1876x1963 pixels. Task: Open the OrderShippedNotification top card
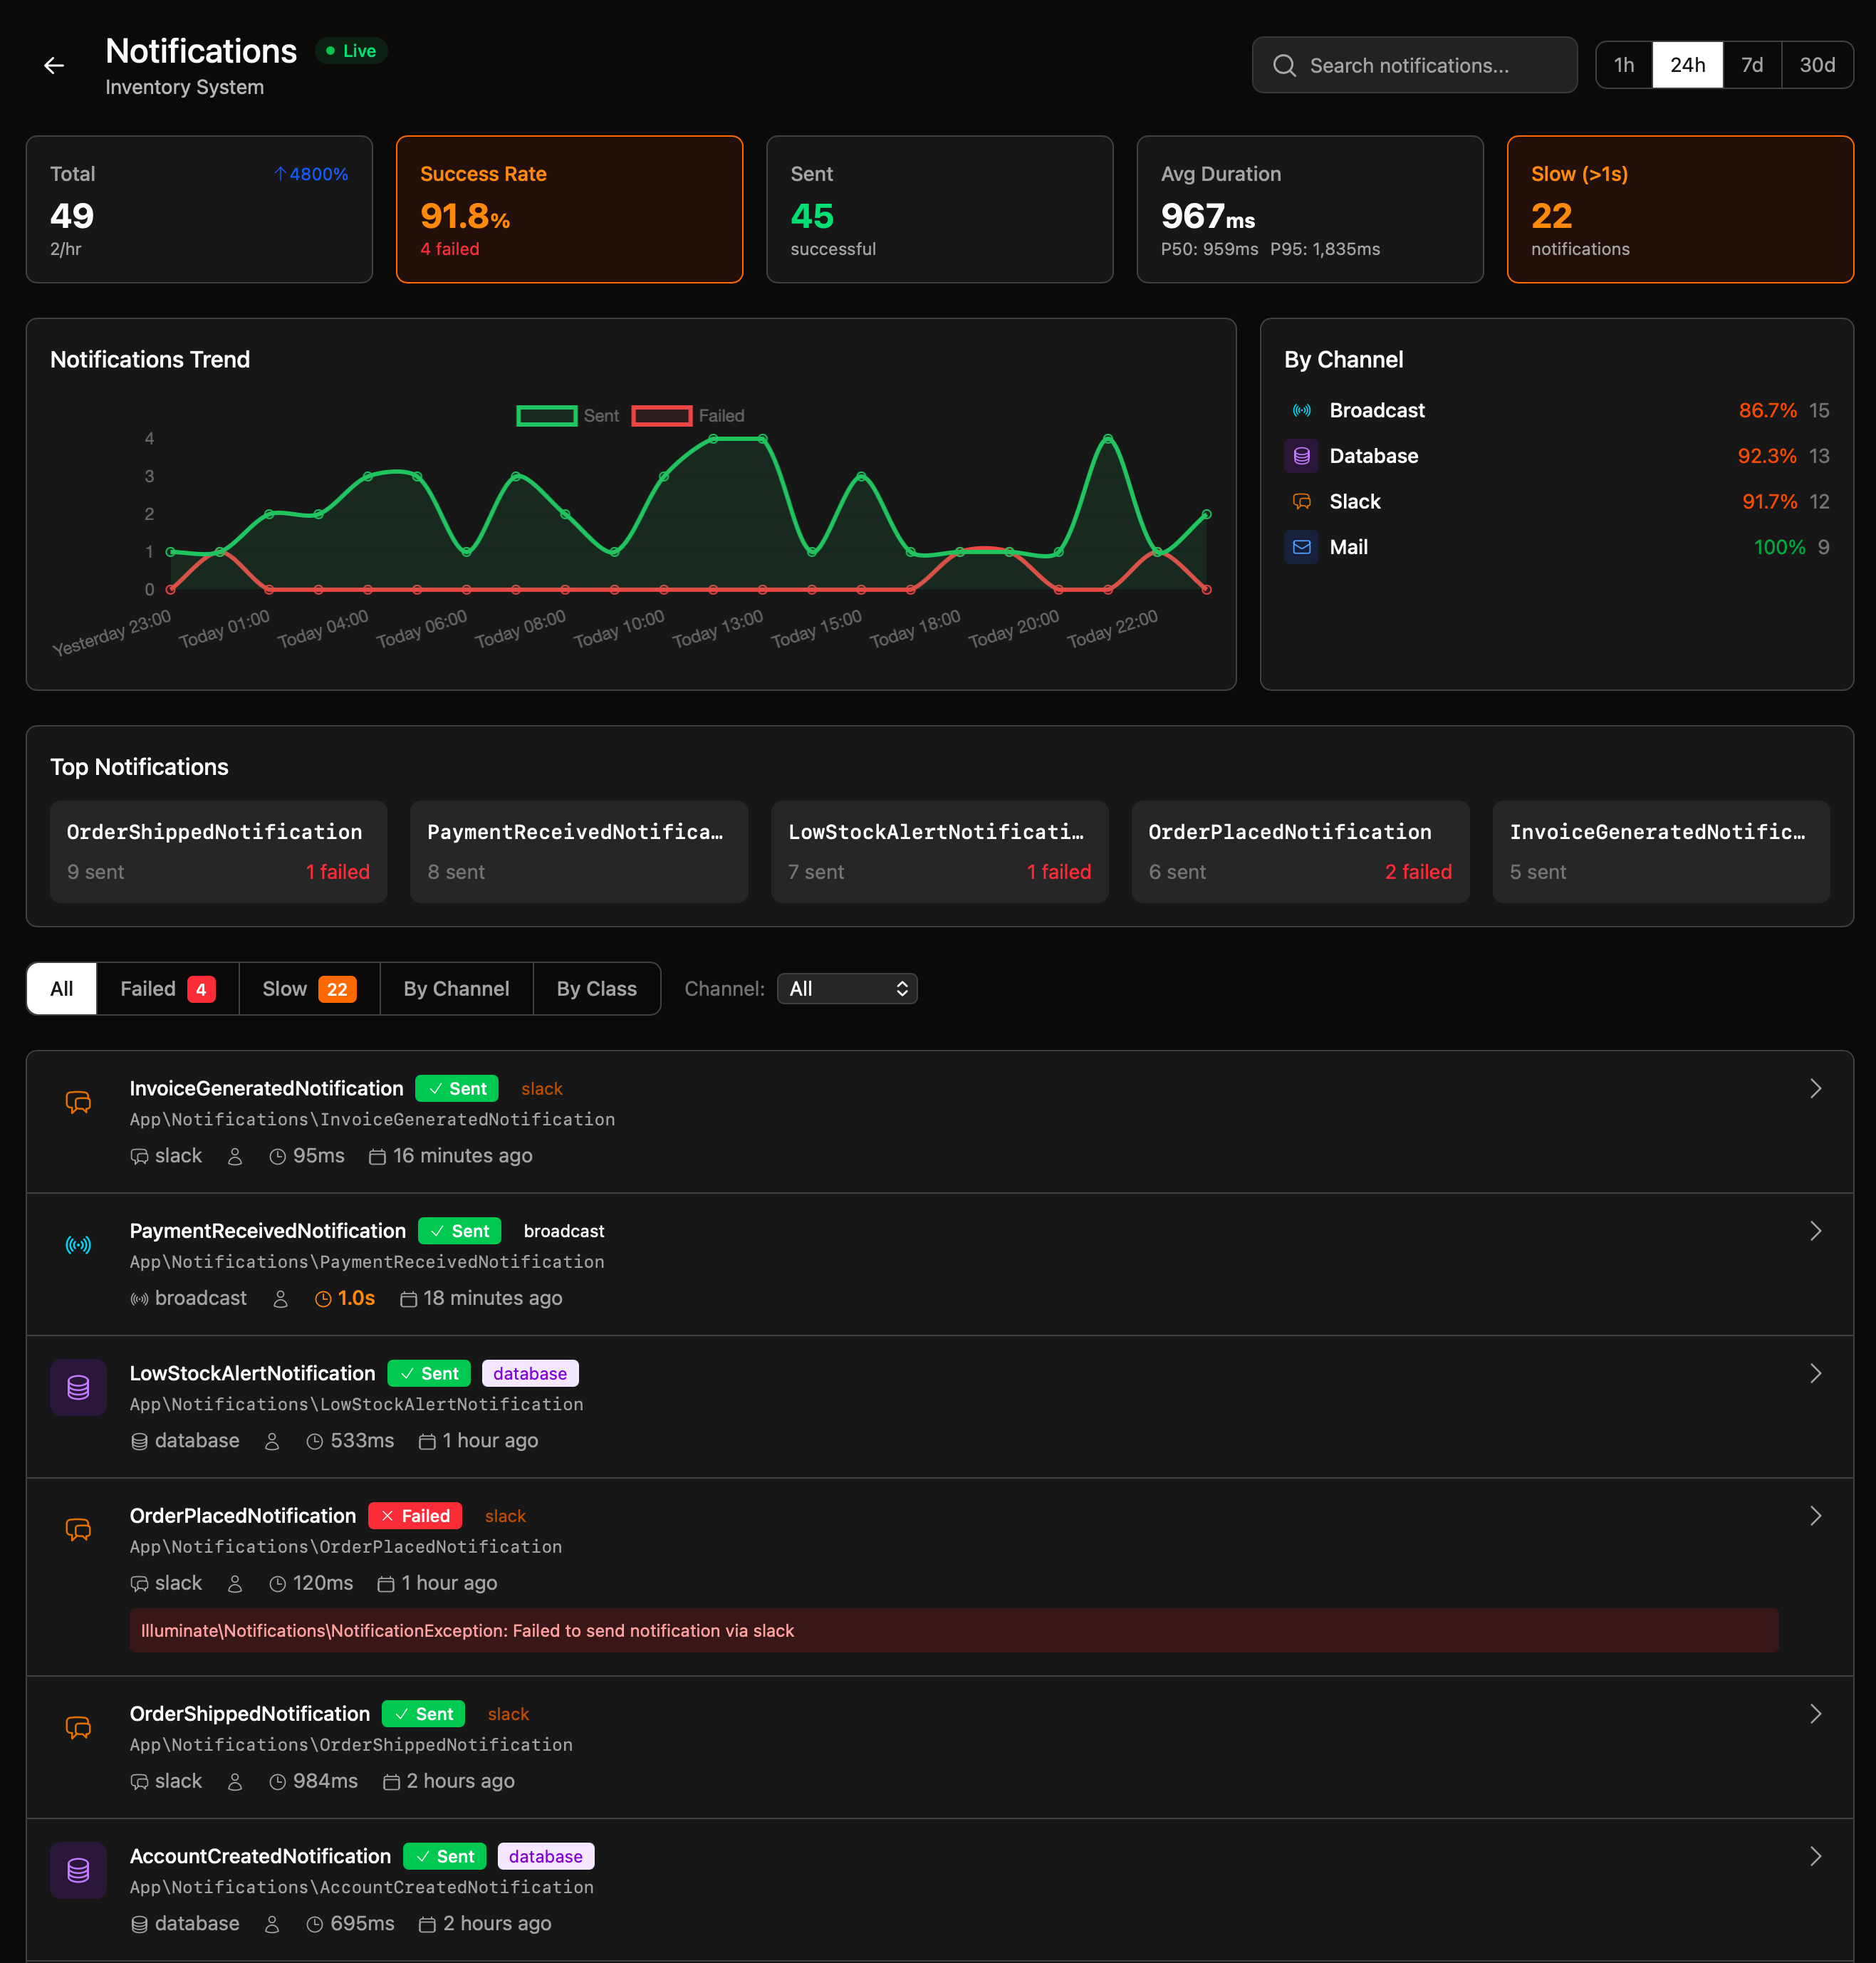(x=218, y=851)
